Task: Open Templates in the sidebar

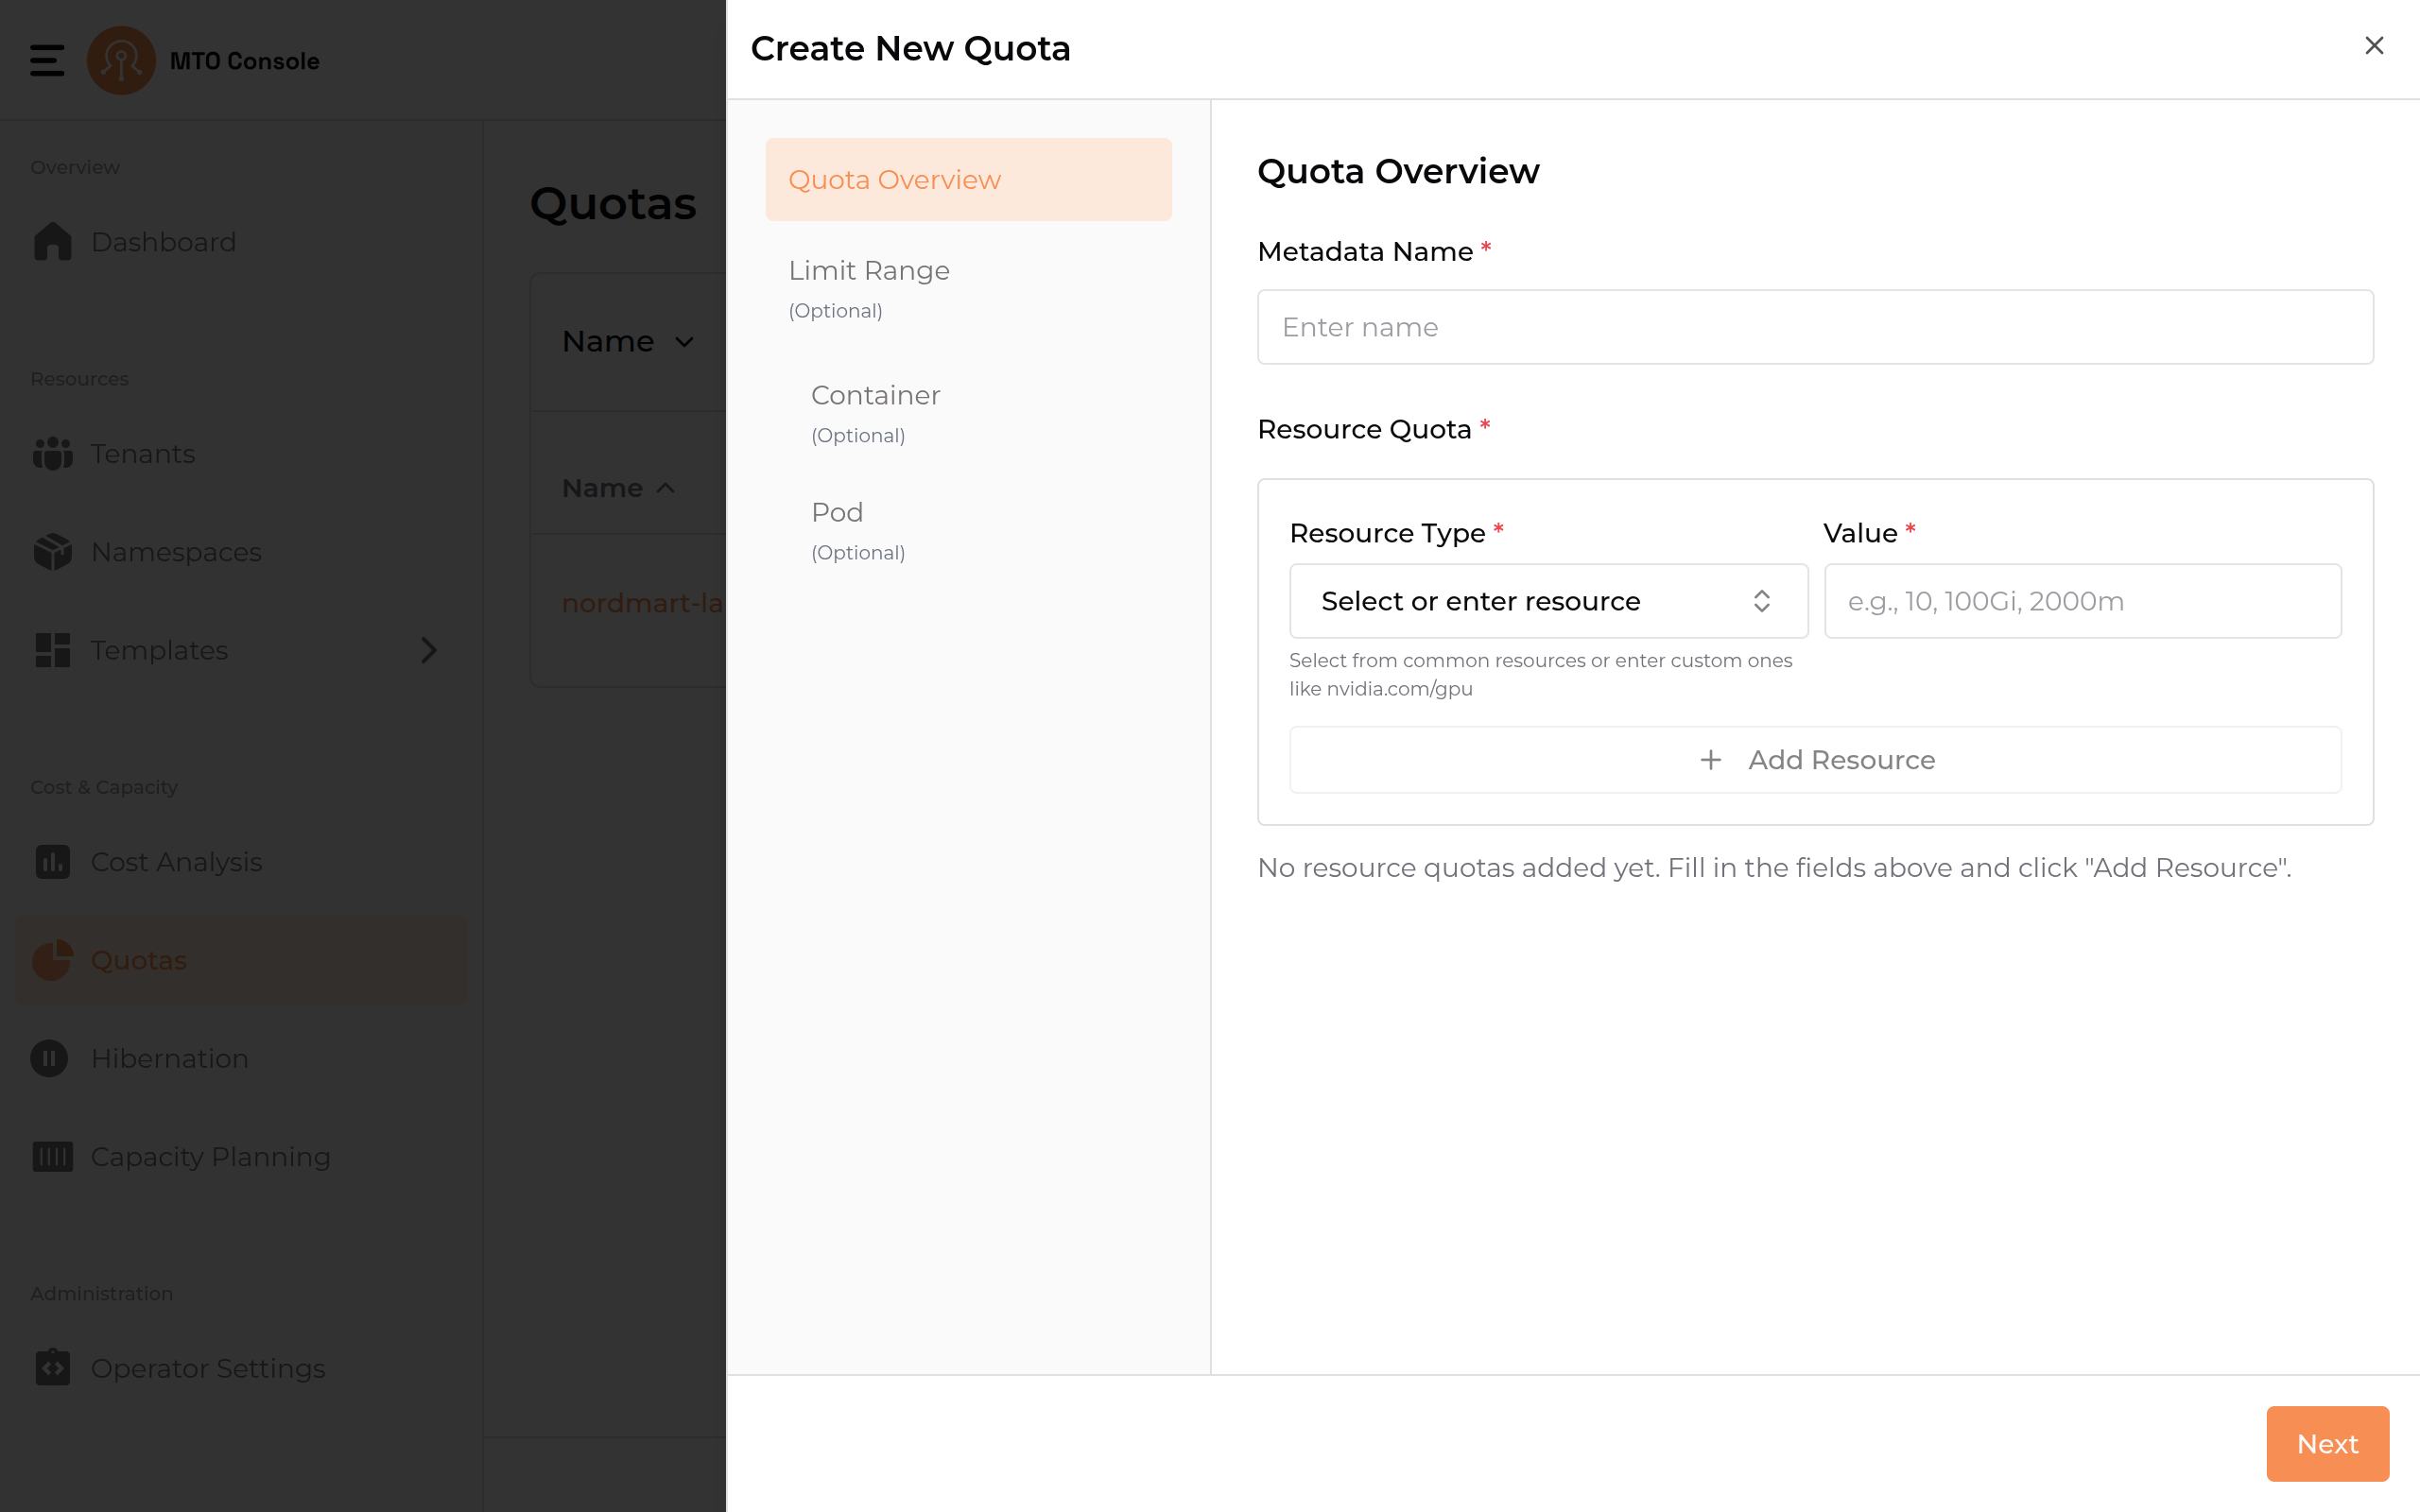Action: coord(240,650)
